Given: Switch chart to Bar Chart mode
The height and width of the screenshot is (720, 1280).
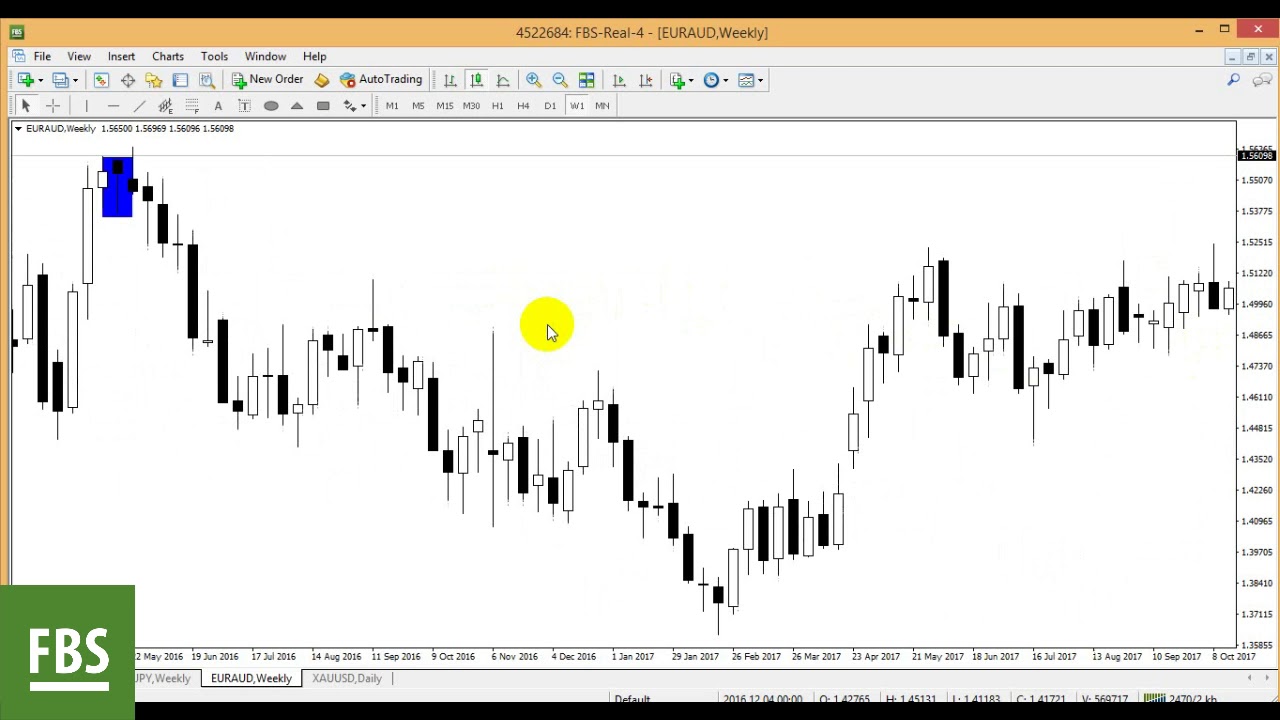Looking at the screenshot, I should click(x=450, y=80).
